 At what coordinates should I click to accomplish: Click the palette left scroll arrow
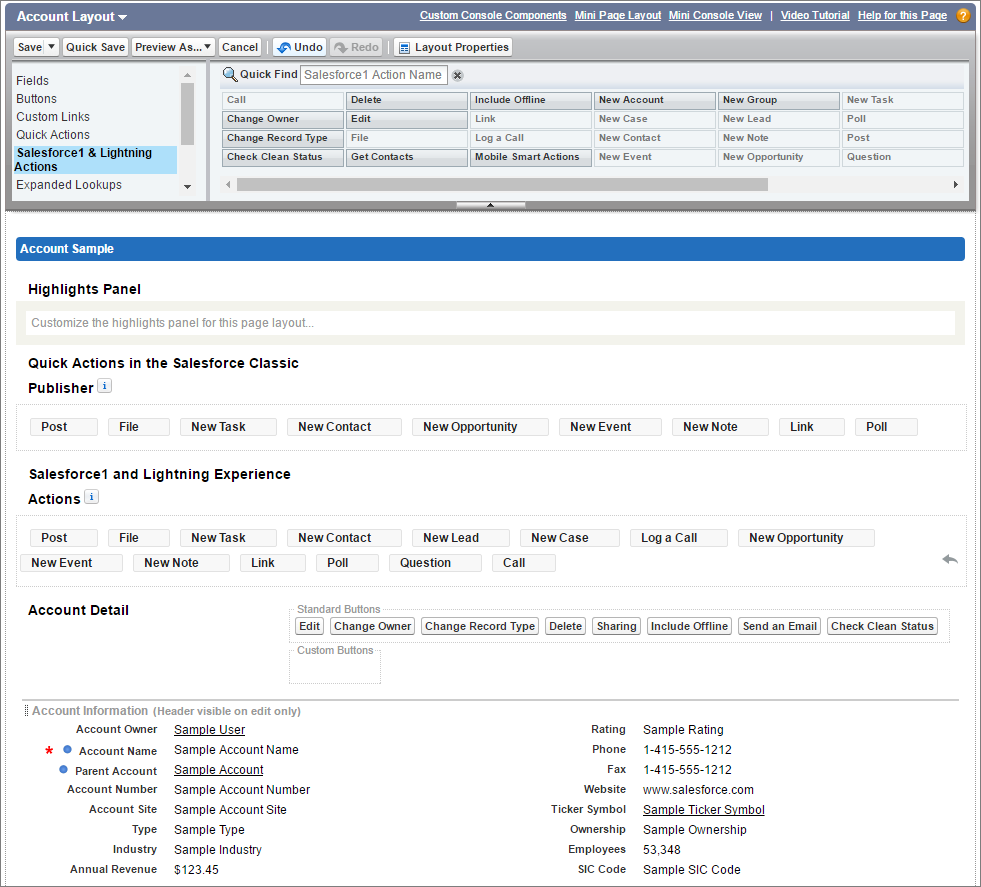click(228, 185)
